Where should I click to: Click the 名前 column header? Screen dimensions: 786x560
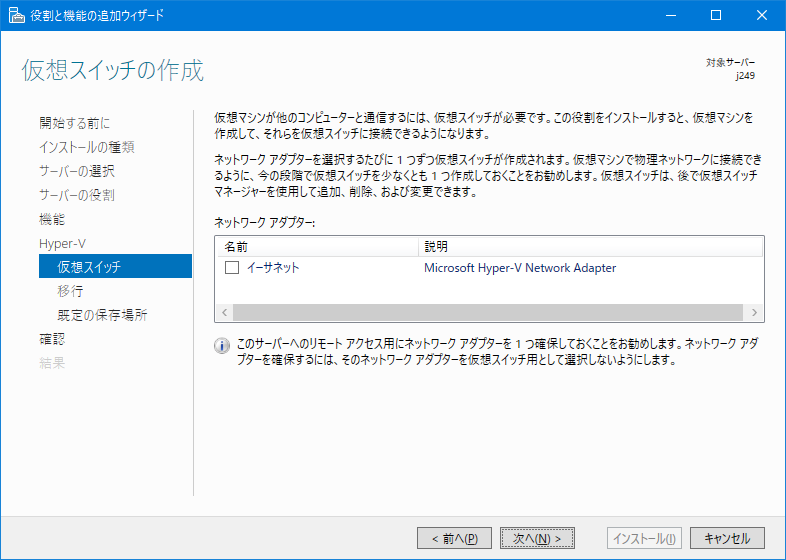[x=236, y=246]
